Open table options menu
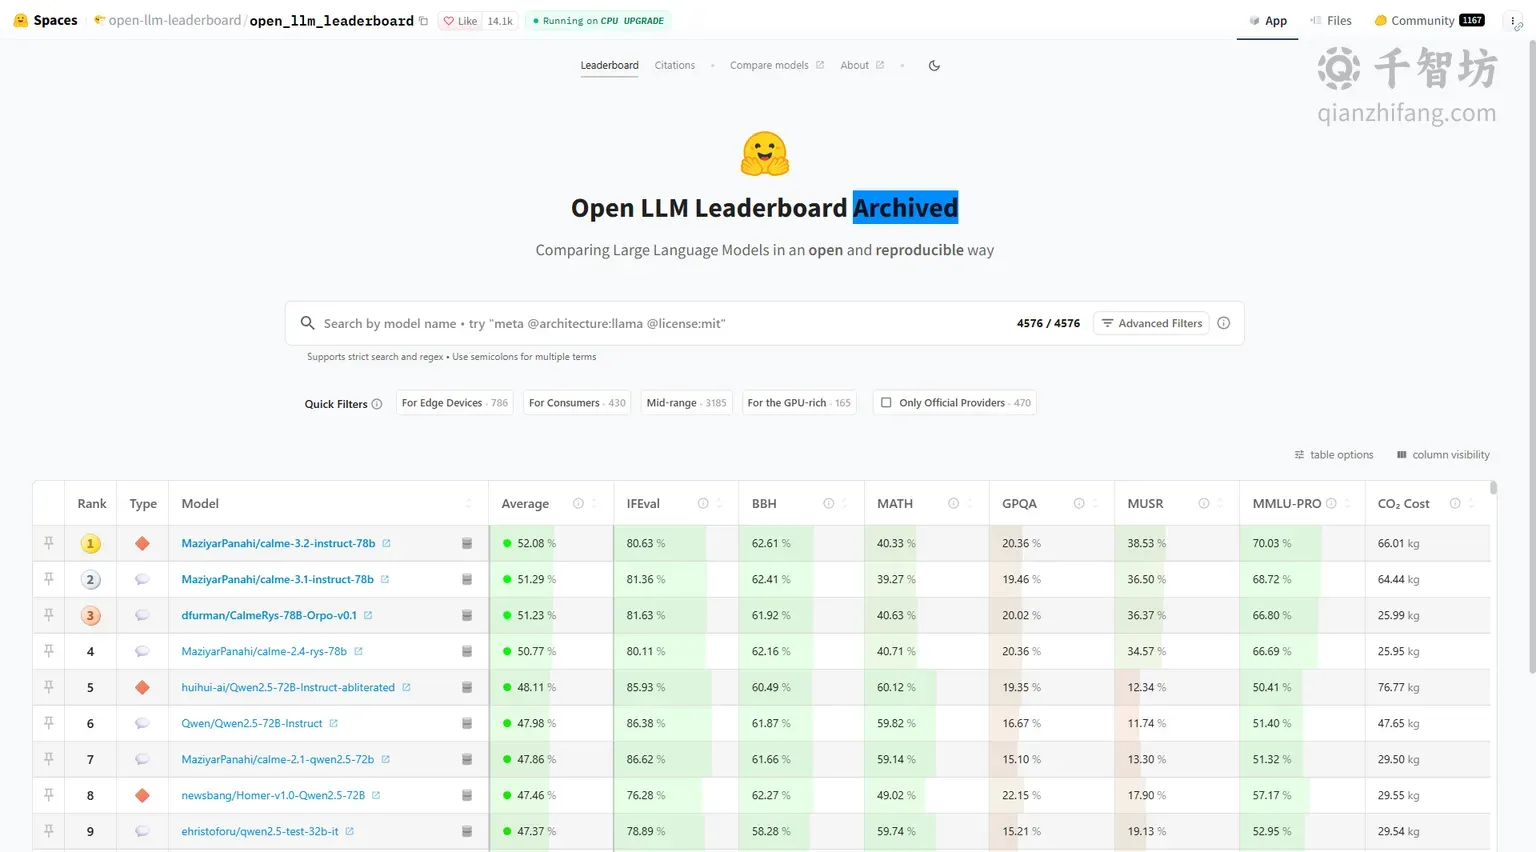The image size is (1536, 852). tap(1334, 455)
